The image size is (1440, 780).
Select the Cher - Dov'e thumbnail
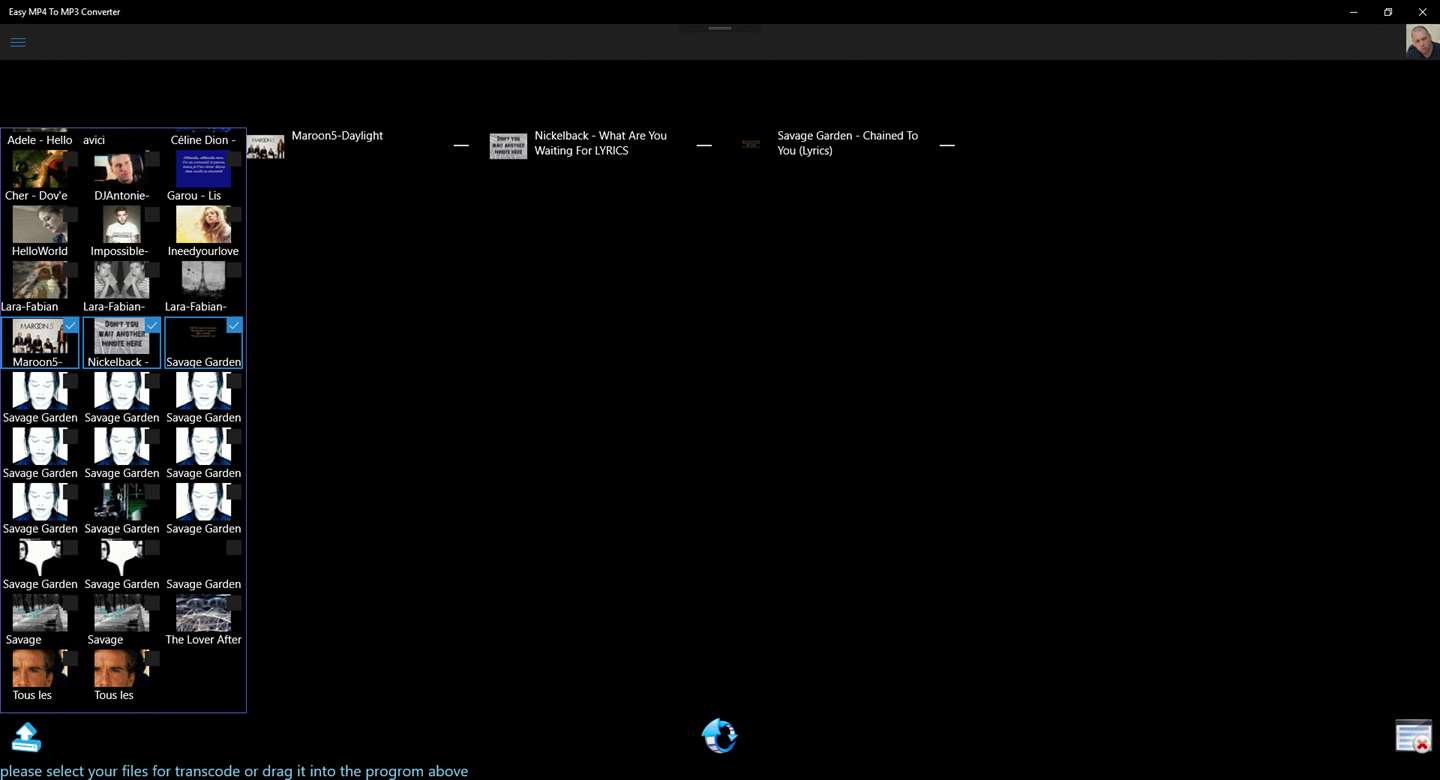[39, 169]
